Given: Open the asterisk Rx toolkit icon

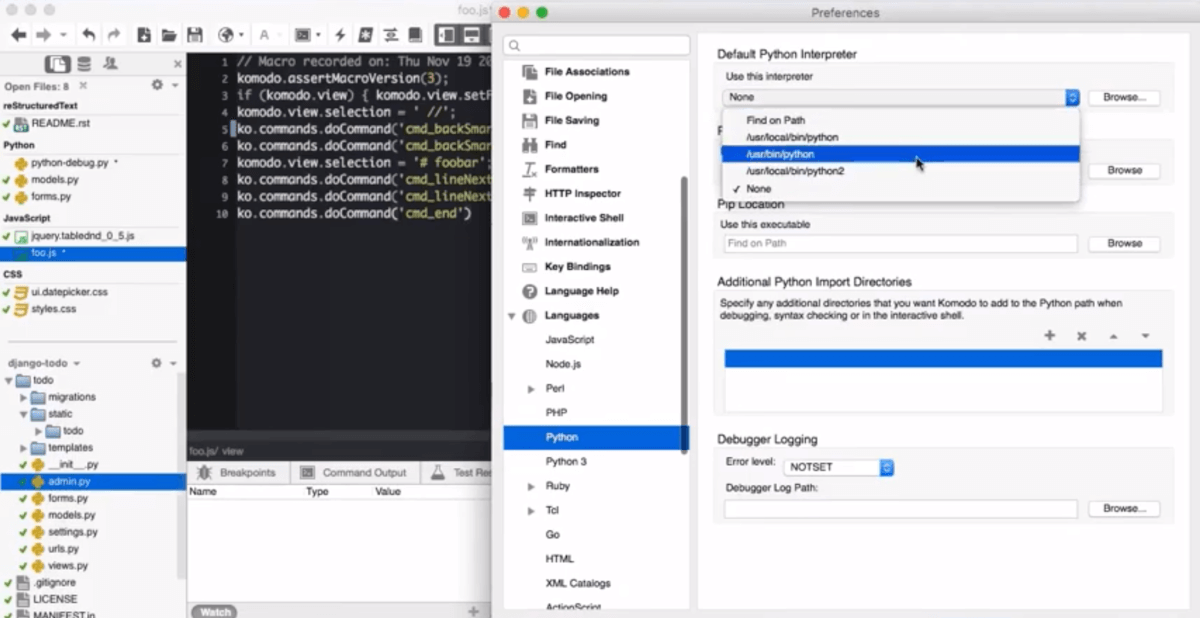Looking at the screenshot, I should click(x=365, y=35).
